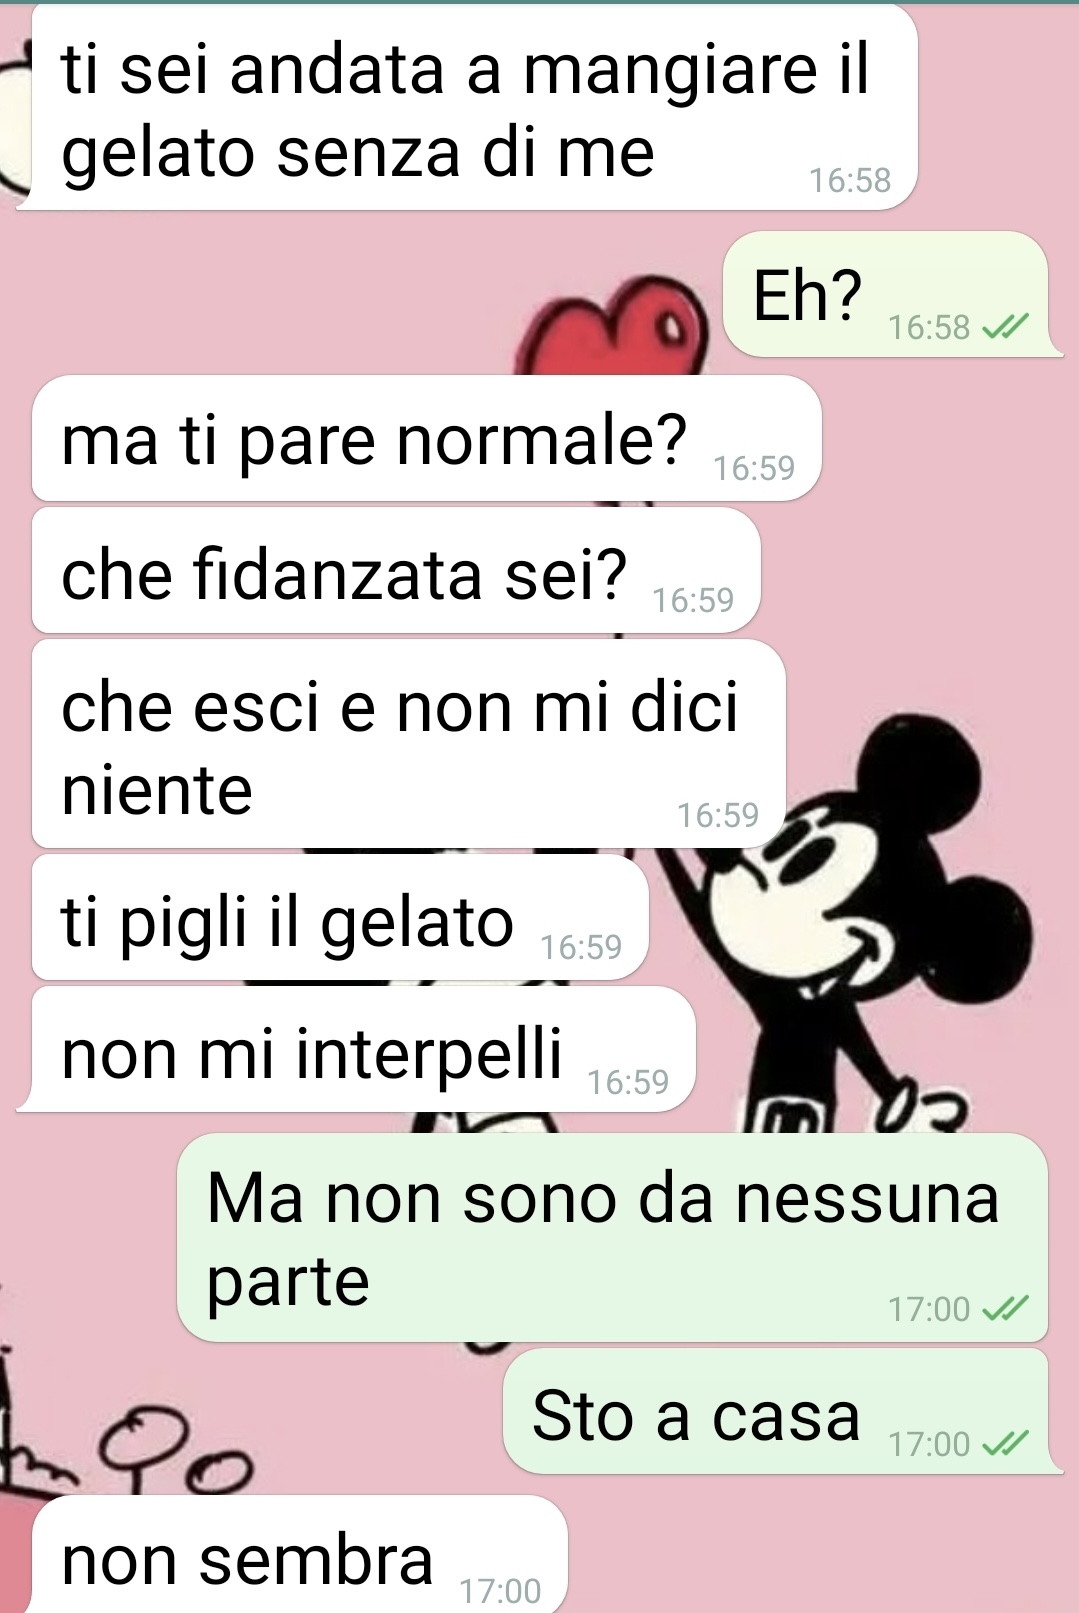Tap the 16:58 timestamp on first message

coord(849,180)
